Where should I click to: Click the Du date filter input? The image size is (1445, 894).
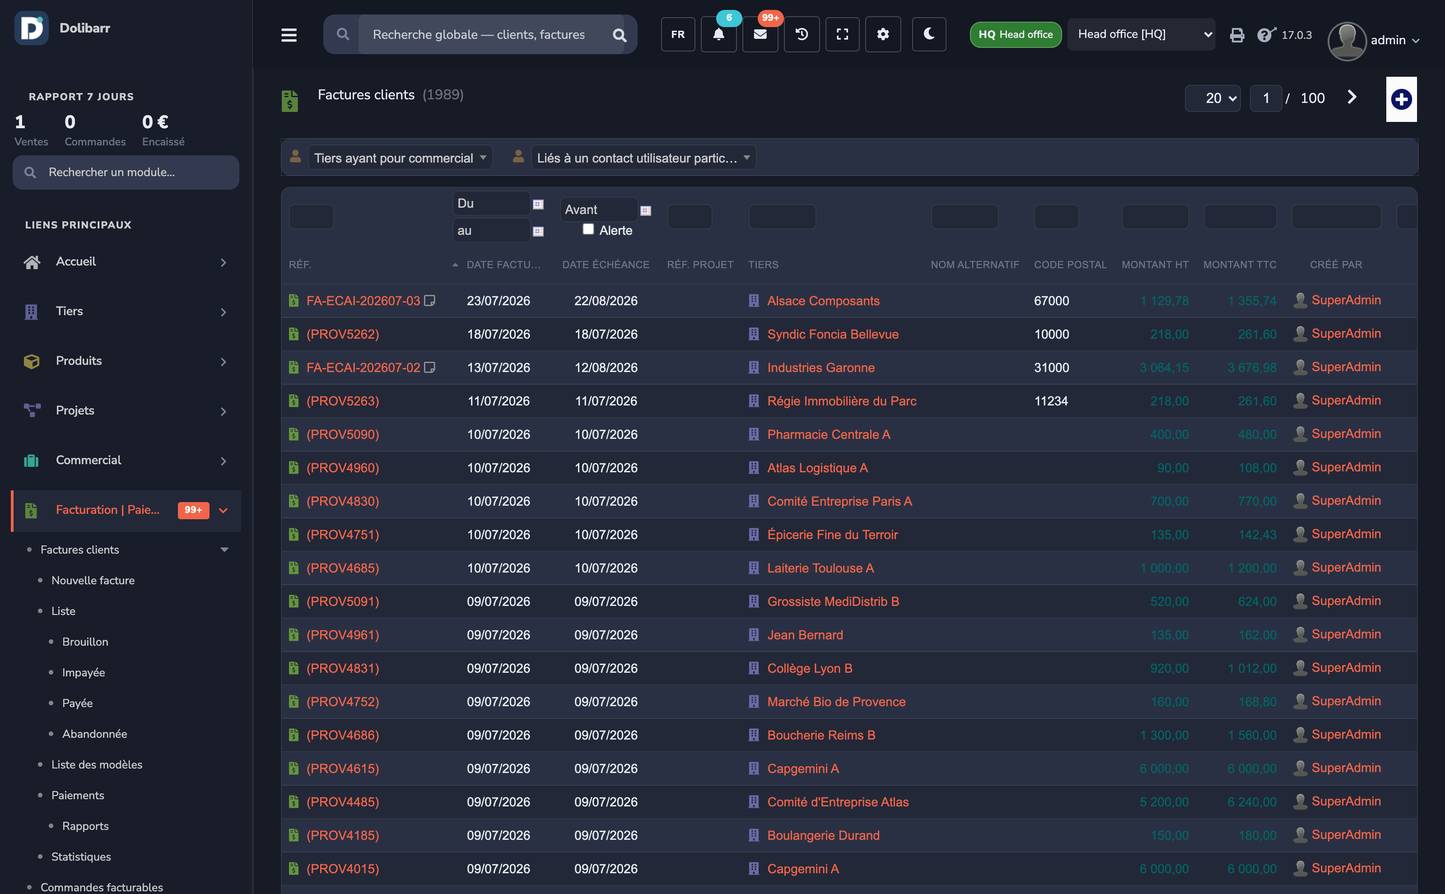(491, 204)
